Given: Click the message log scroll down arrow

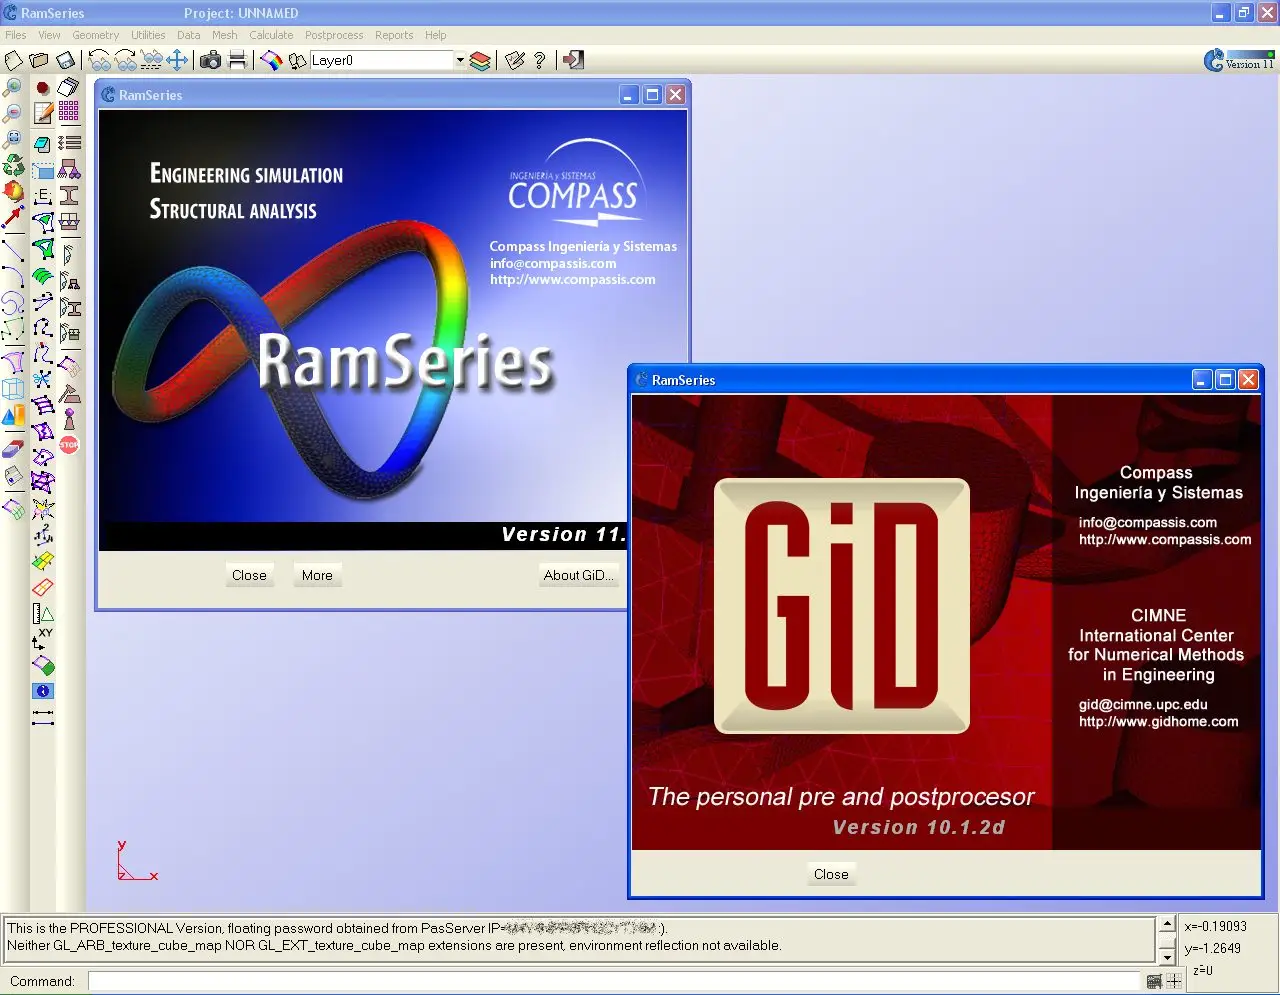Looking at the screenshot, I should tap(1166, 957).
